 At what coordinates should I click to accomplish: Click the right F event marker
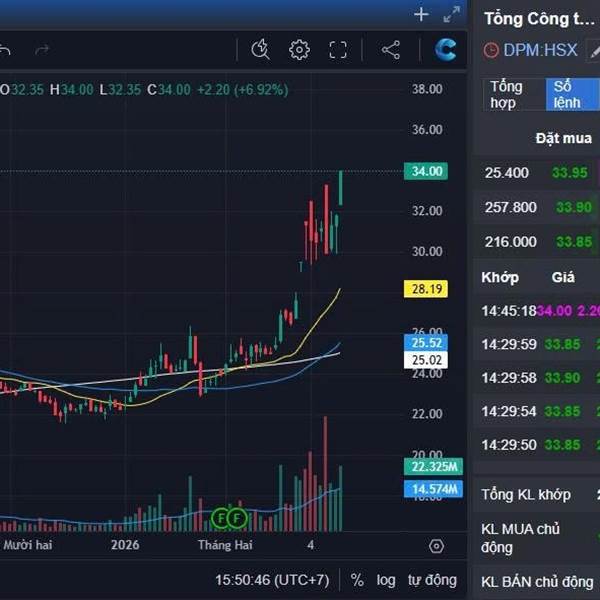[237, 518]
